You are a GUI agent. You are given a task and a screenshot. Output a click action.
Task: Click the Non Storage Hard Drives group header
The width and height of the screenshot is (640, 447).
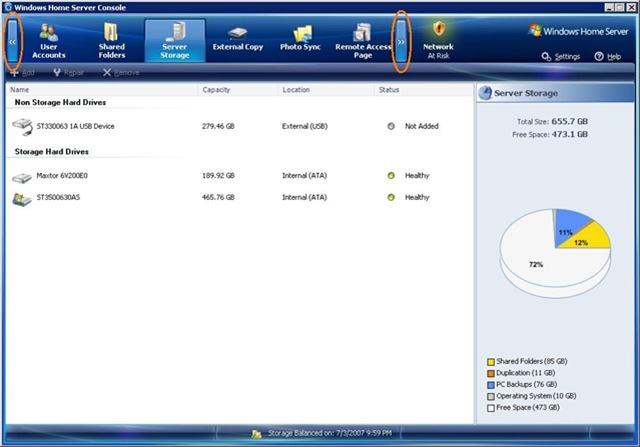(60, 102)
